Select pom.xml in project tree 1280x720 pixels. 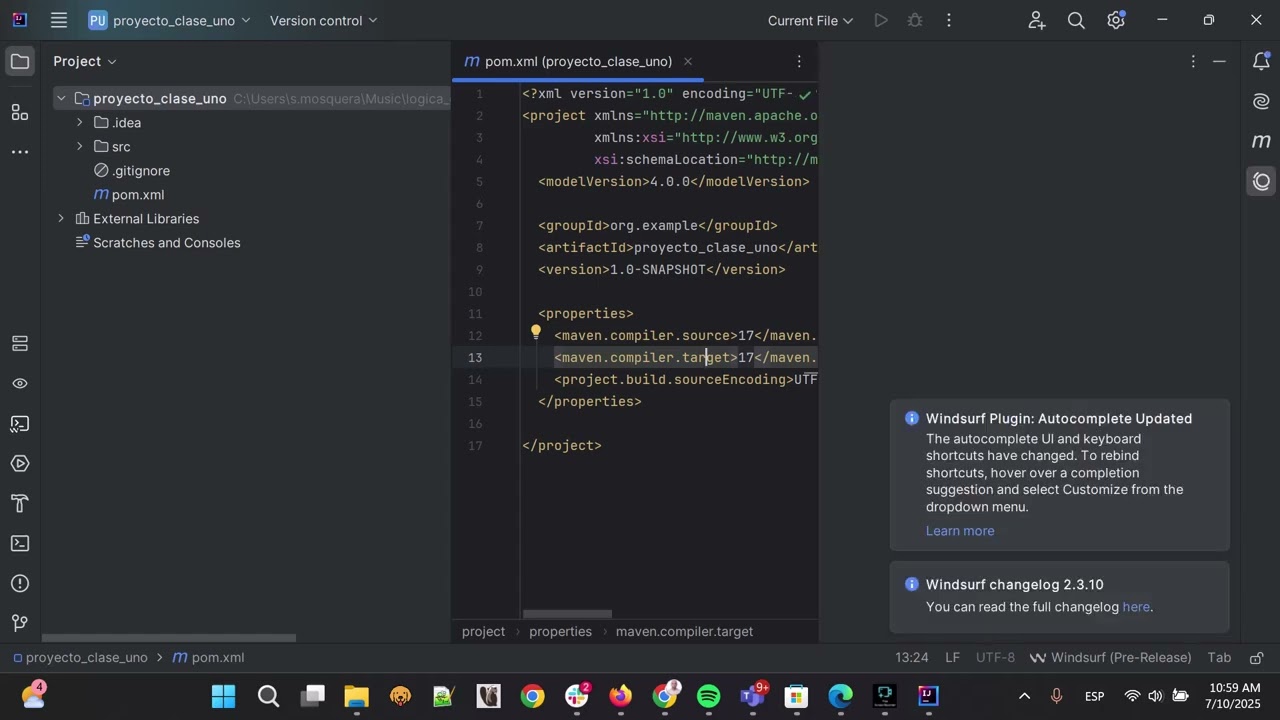click(x=128, y=194)
